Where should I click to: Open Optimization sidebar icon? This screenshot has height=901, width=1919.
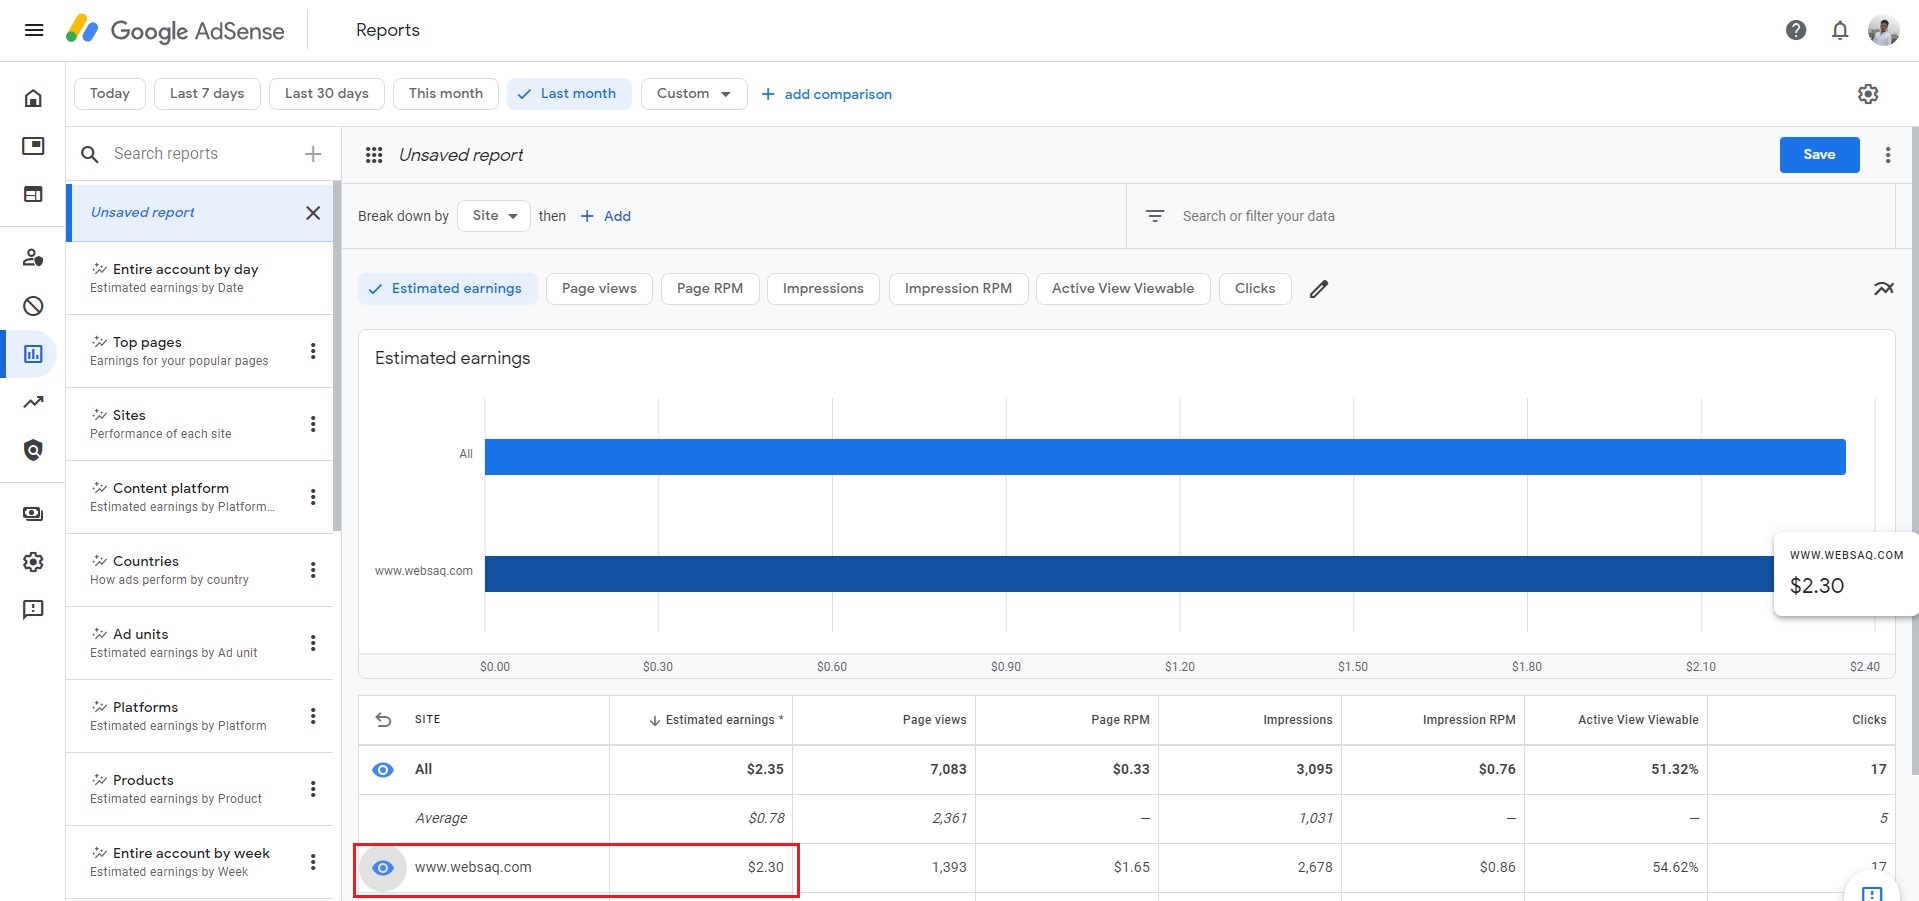coord(33,402)
